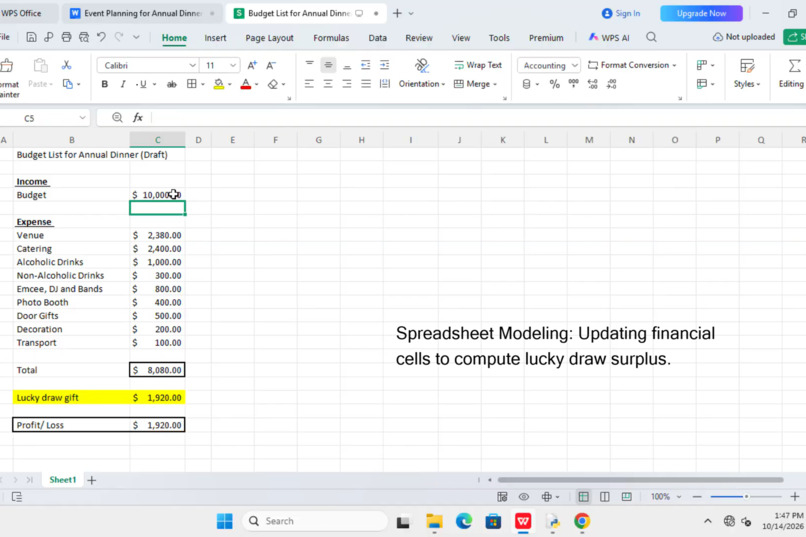
Task: Open WPS AI
Action: click(x=609, y=38)
